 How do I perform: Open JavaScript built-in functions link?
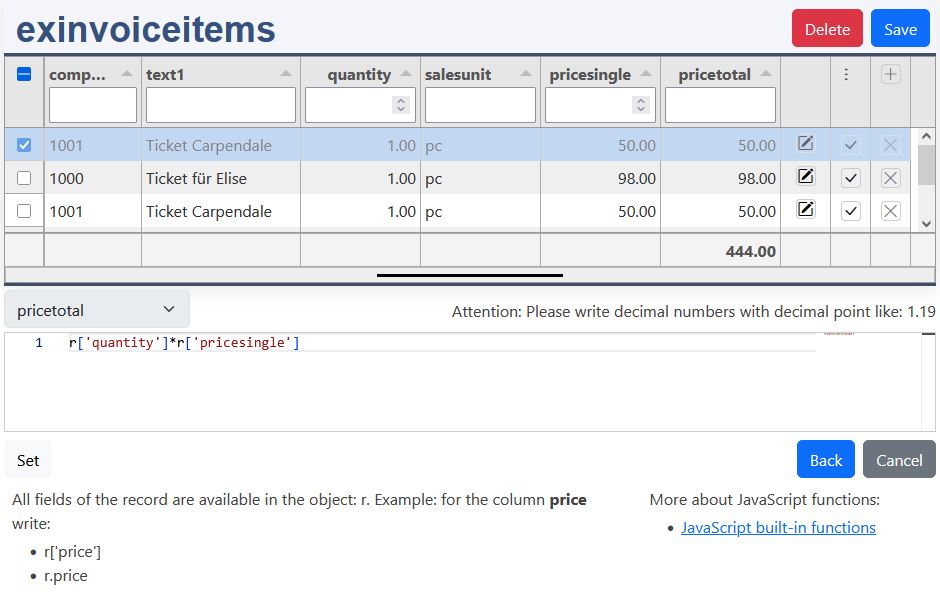pos(778,527)
